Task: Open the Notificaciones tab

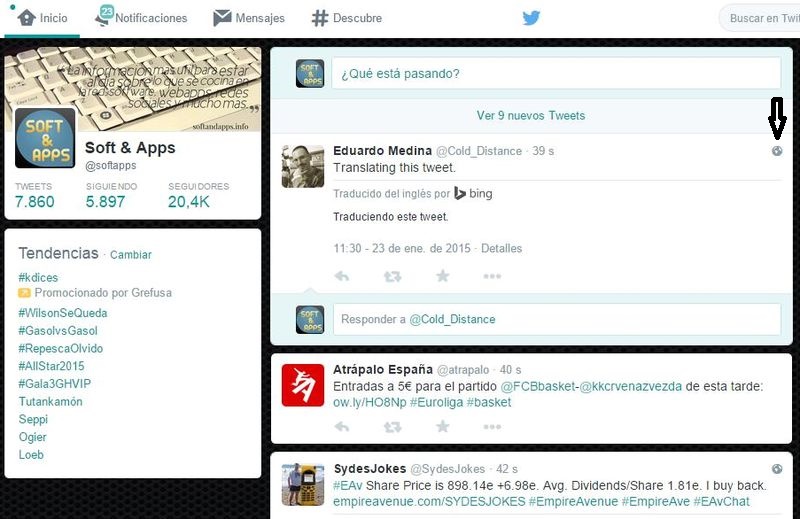Action: click(x=141, y=18)
